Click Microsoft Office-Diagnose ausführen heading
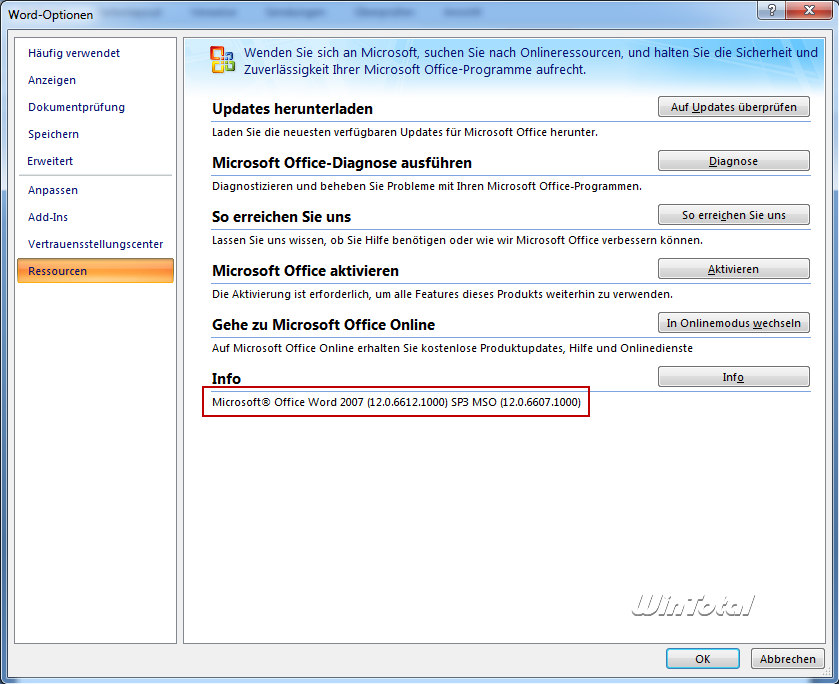Viewport: 839px width, 684px height. point(342,163)
